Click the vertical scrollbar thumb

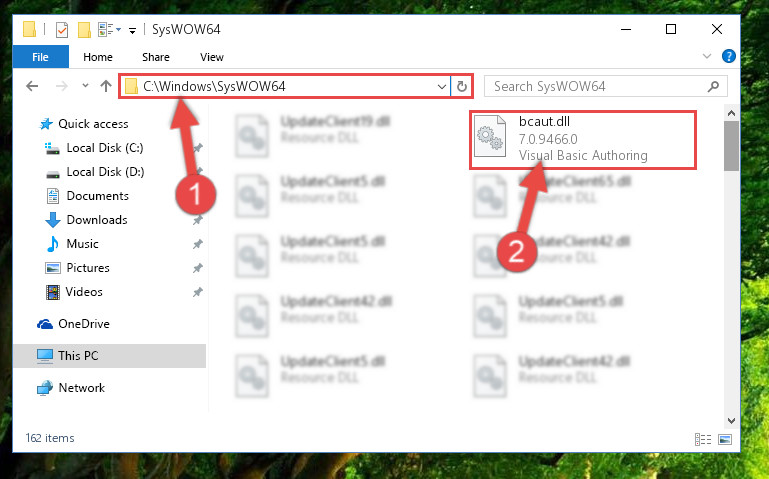pyautogui.click(x=731, y=146)
